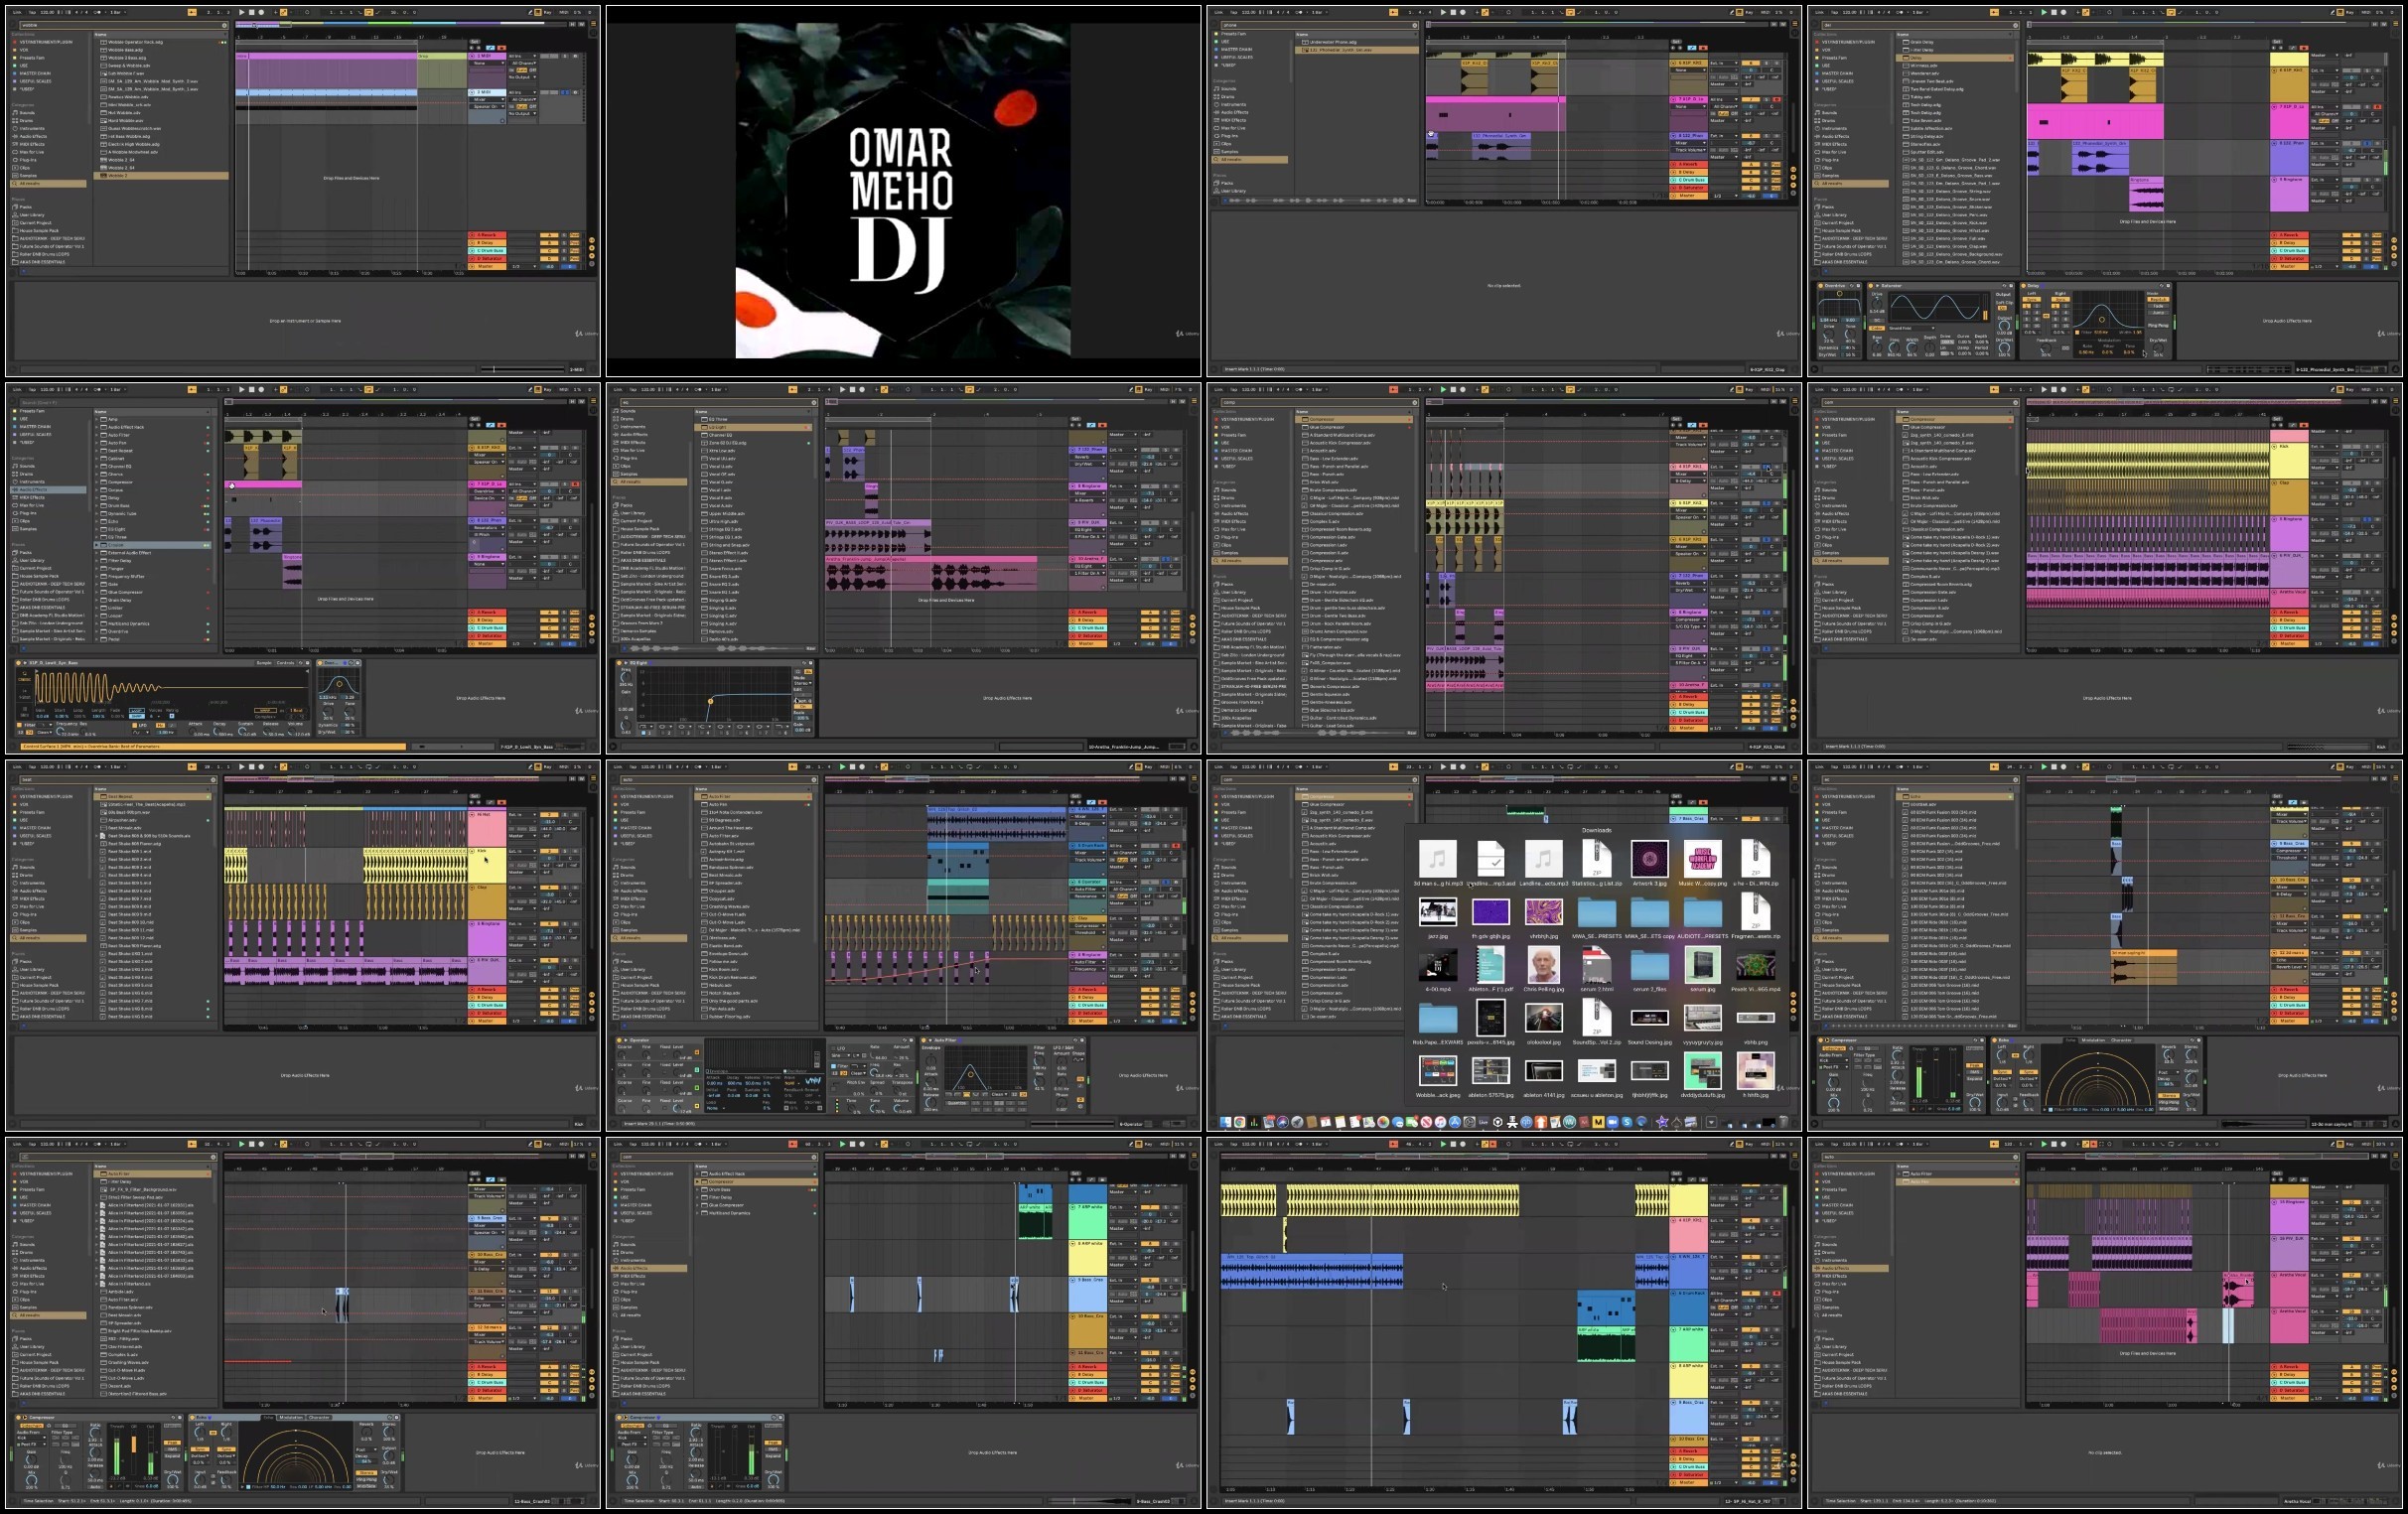Click the Stop button in the Operator frame transport
This screenshot has width=2408, height=1514.
(853, 767)
